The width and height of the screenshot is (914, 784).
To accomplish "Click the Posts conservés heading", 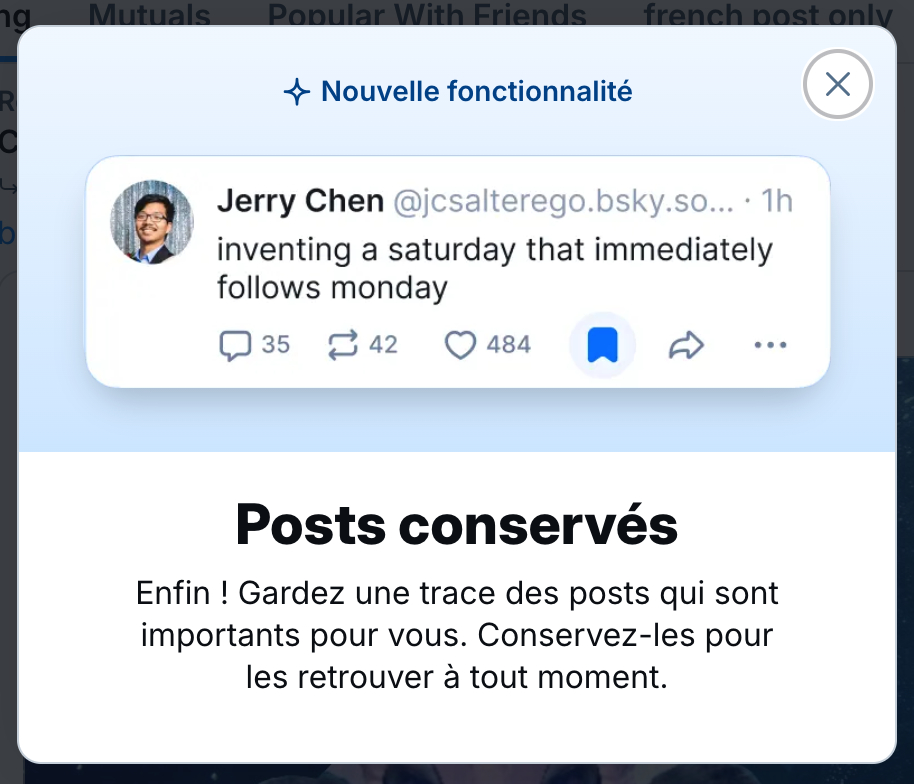I will tap(457, 525).
